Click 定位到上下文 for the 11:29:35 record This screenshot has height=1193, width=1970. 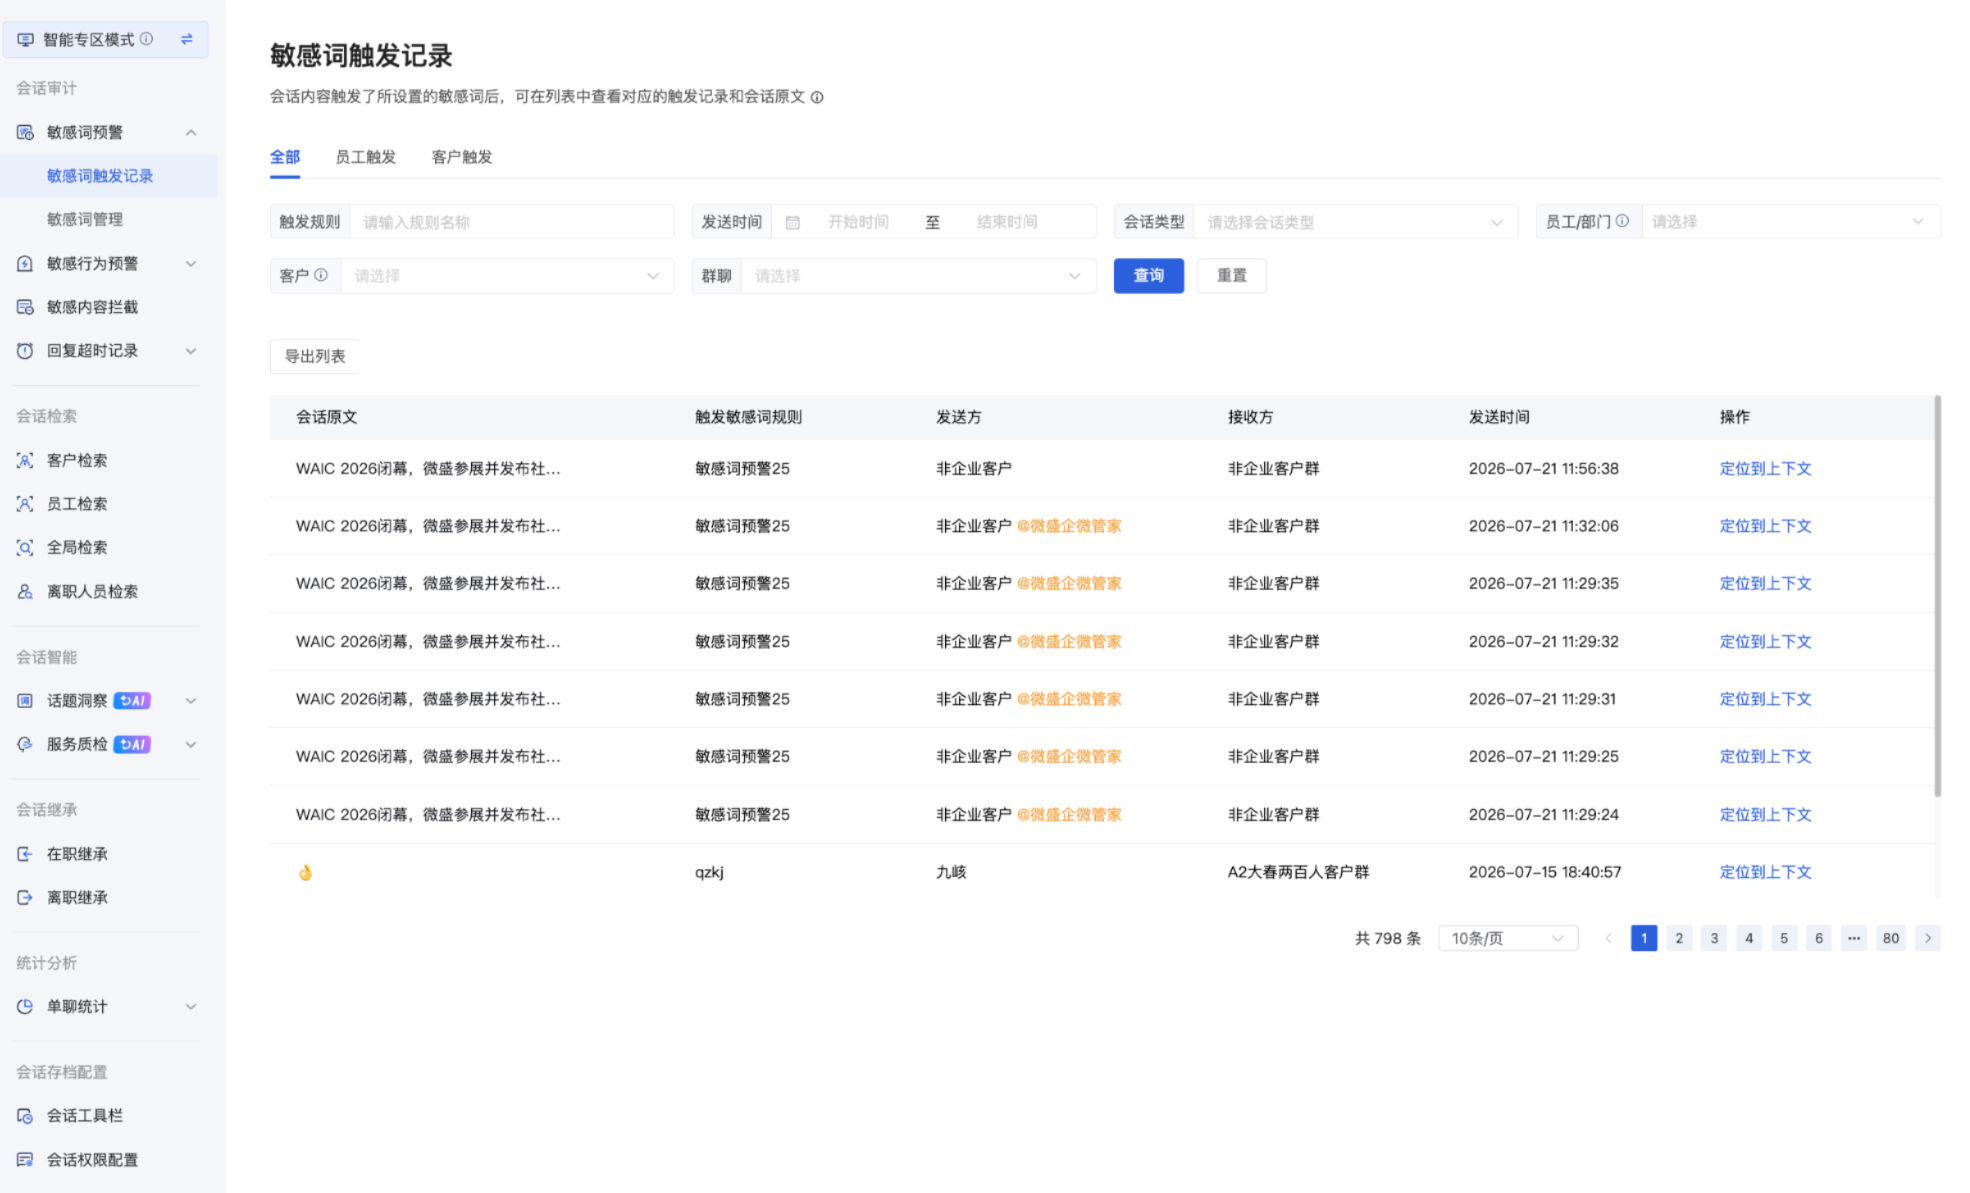(x=1765, y=583)
